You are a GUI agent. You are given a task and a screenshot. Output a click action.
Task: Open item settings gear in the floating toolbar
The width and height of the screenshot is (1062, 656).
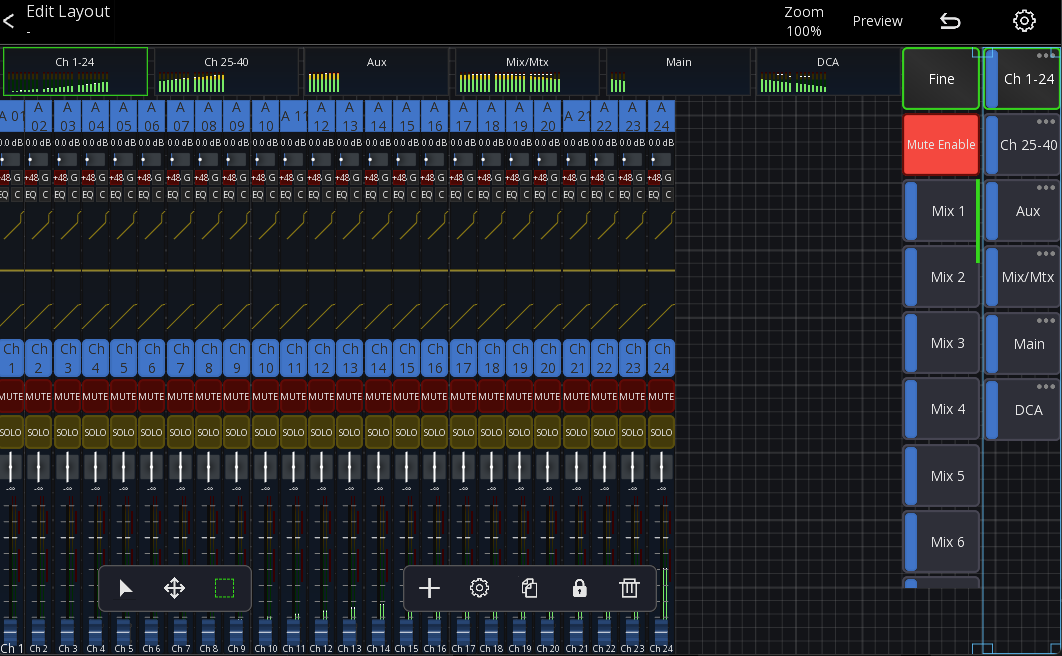click(480, 588)
